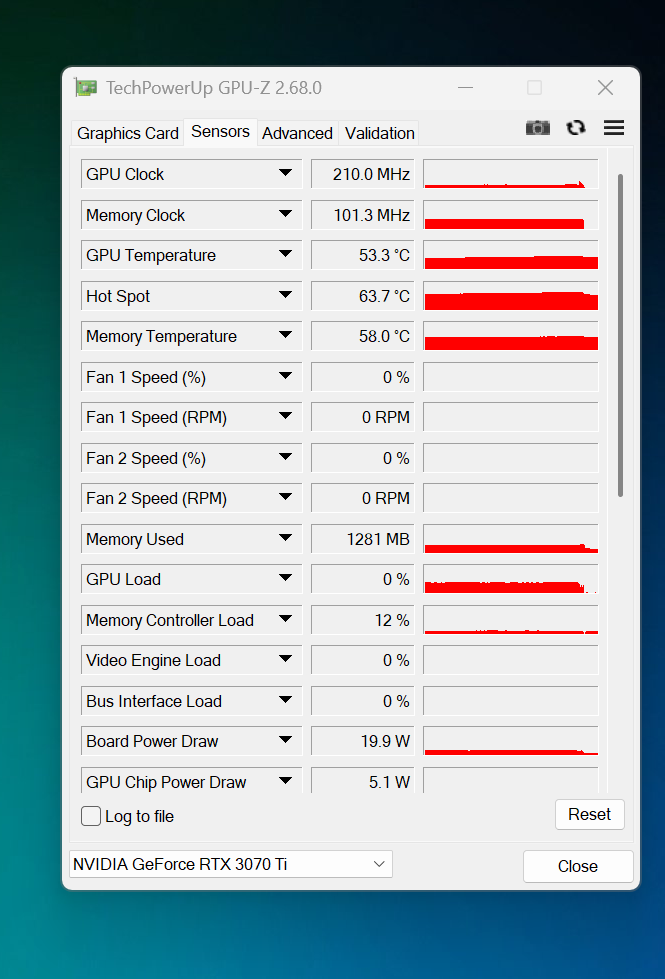
Task: Click the GPU Load value field
Action: pyautogui.click(x=362, y=580)
